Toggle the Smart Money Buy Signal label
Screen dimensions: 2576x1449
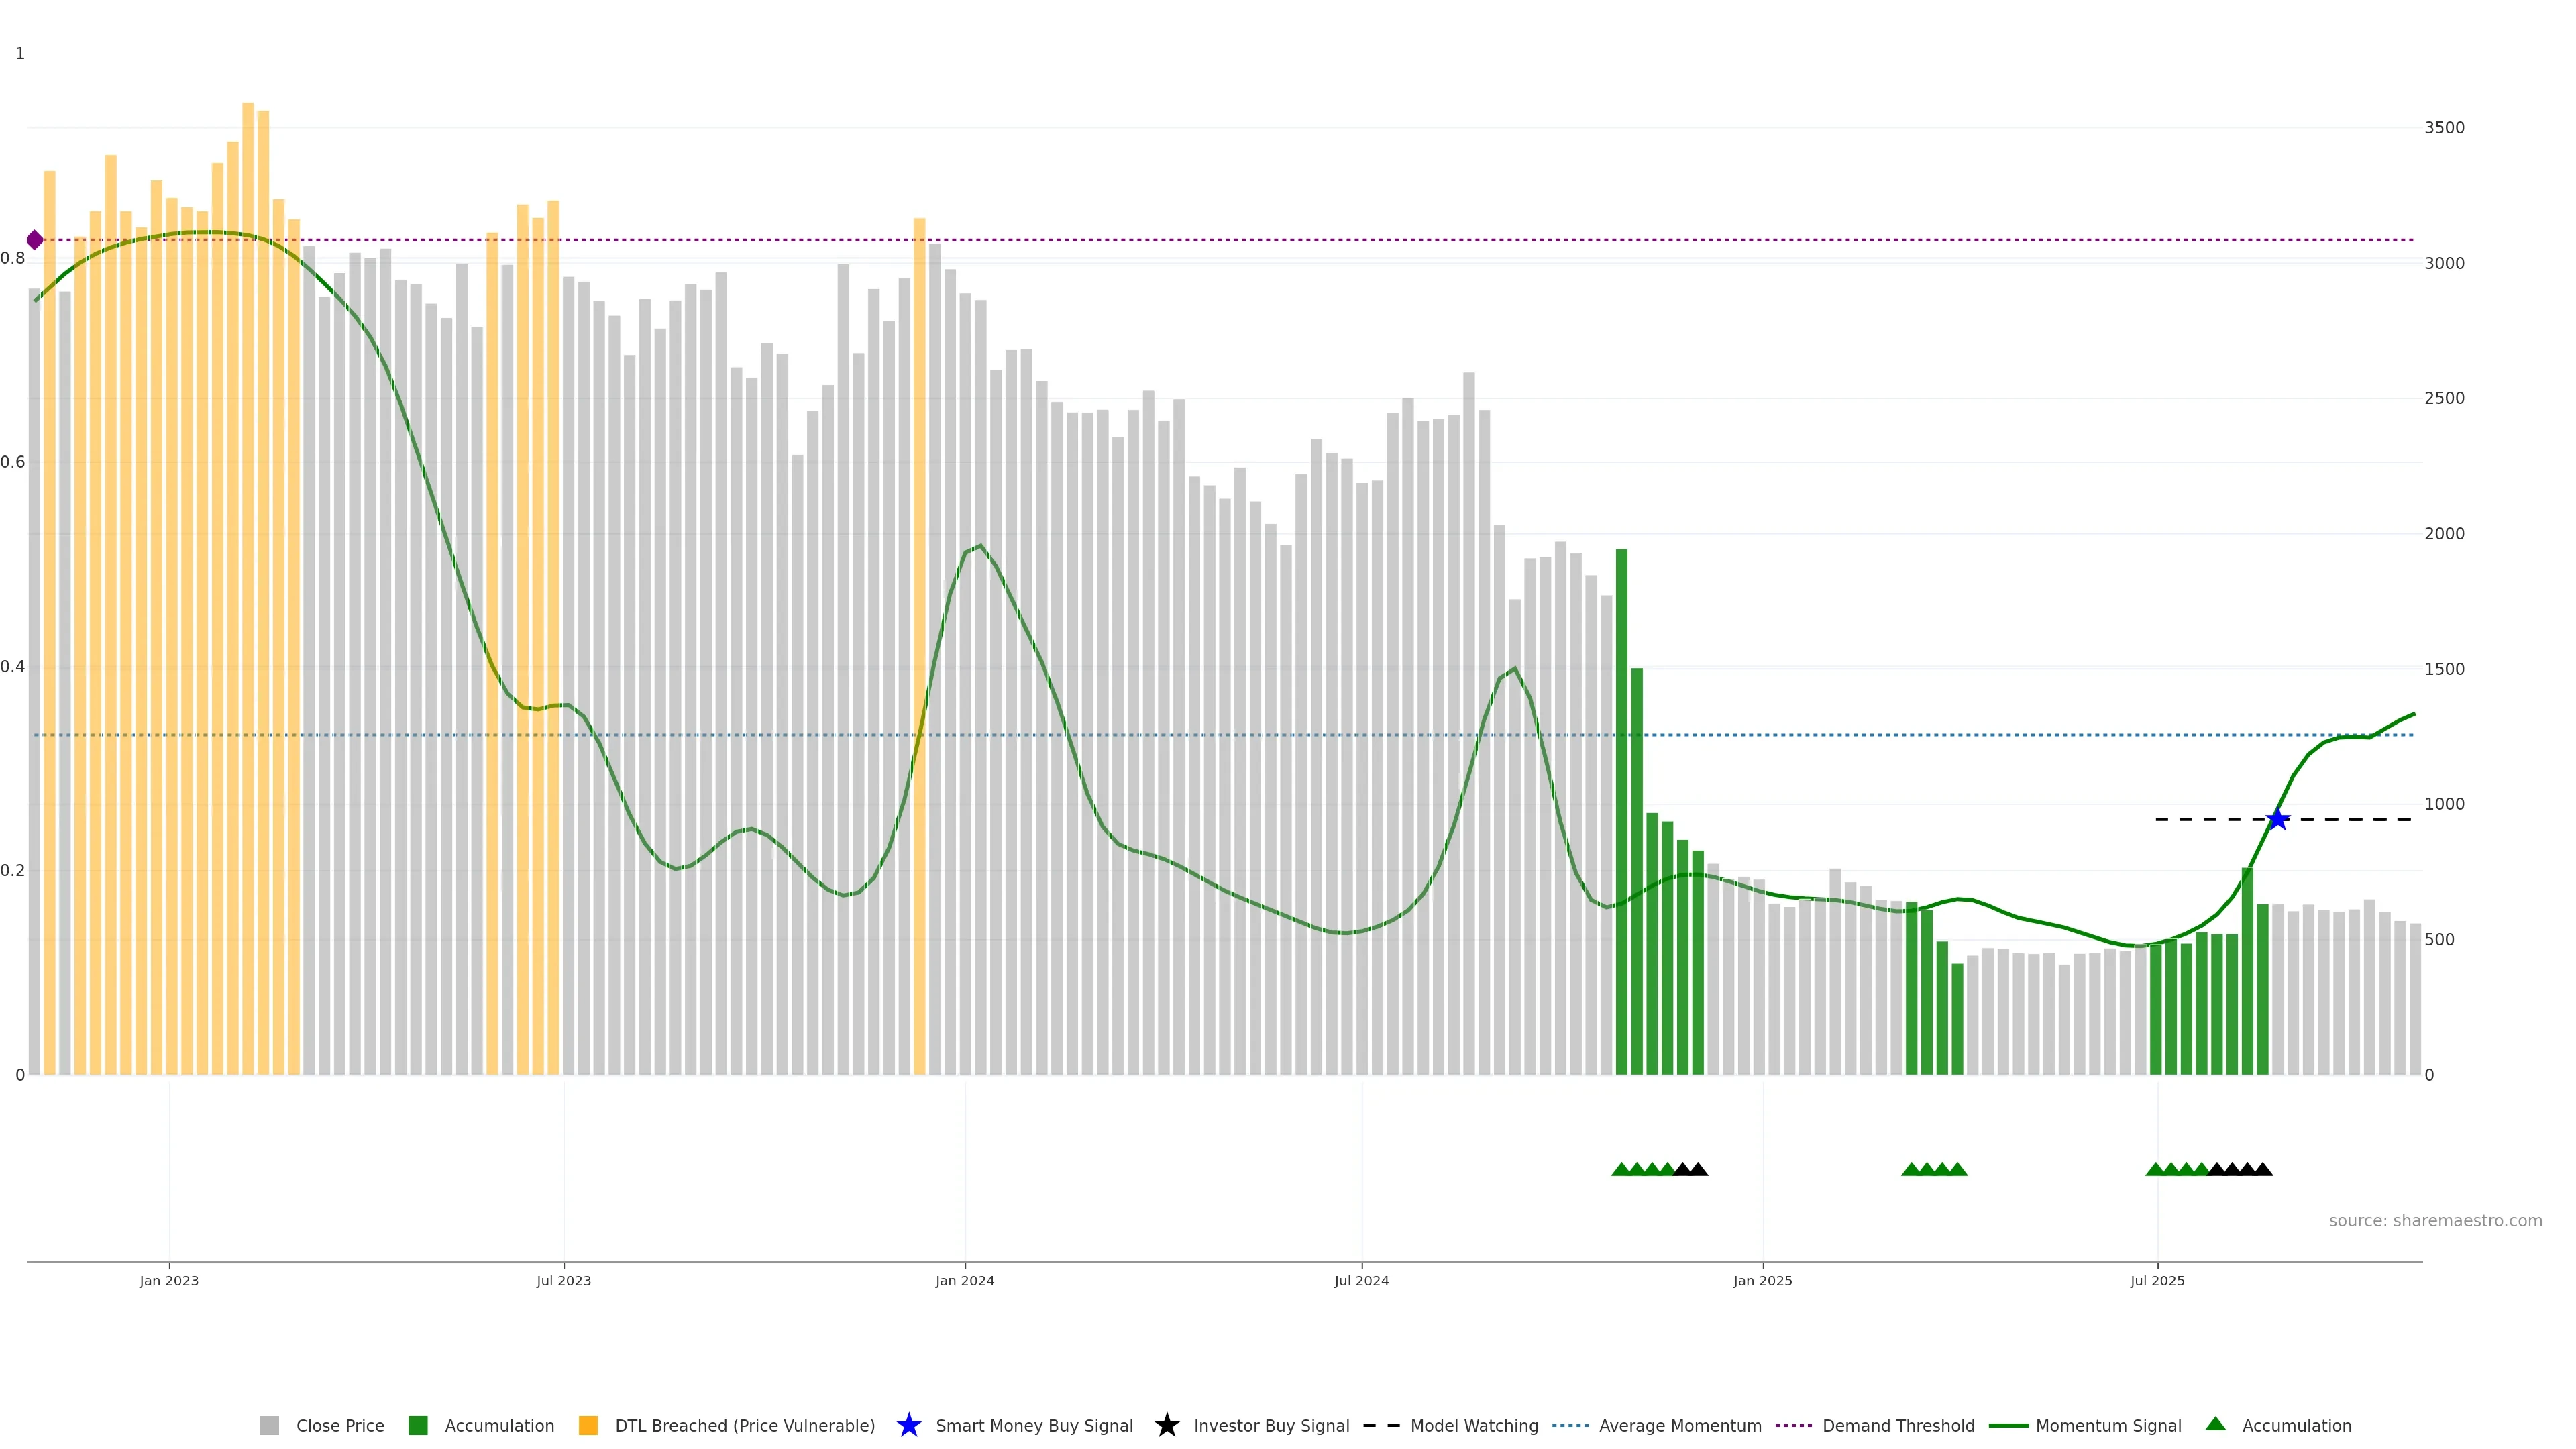[x=1034, y=1425]
